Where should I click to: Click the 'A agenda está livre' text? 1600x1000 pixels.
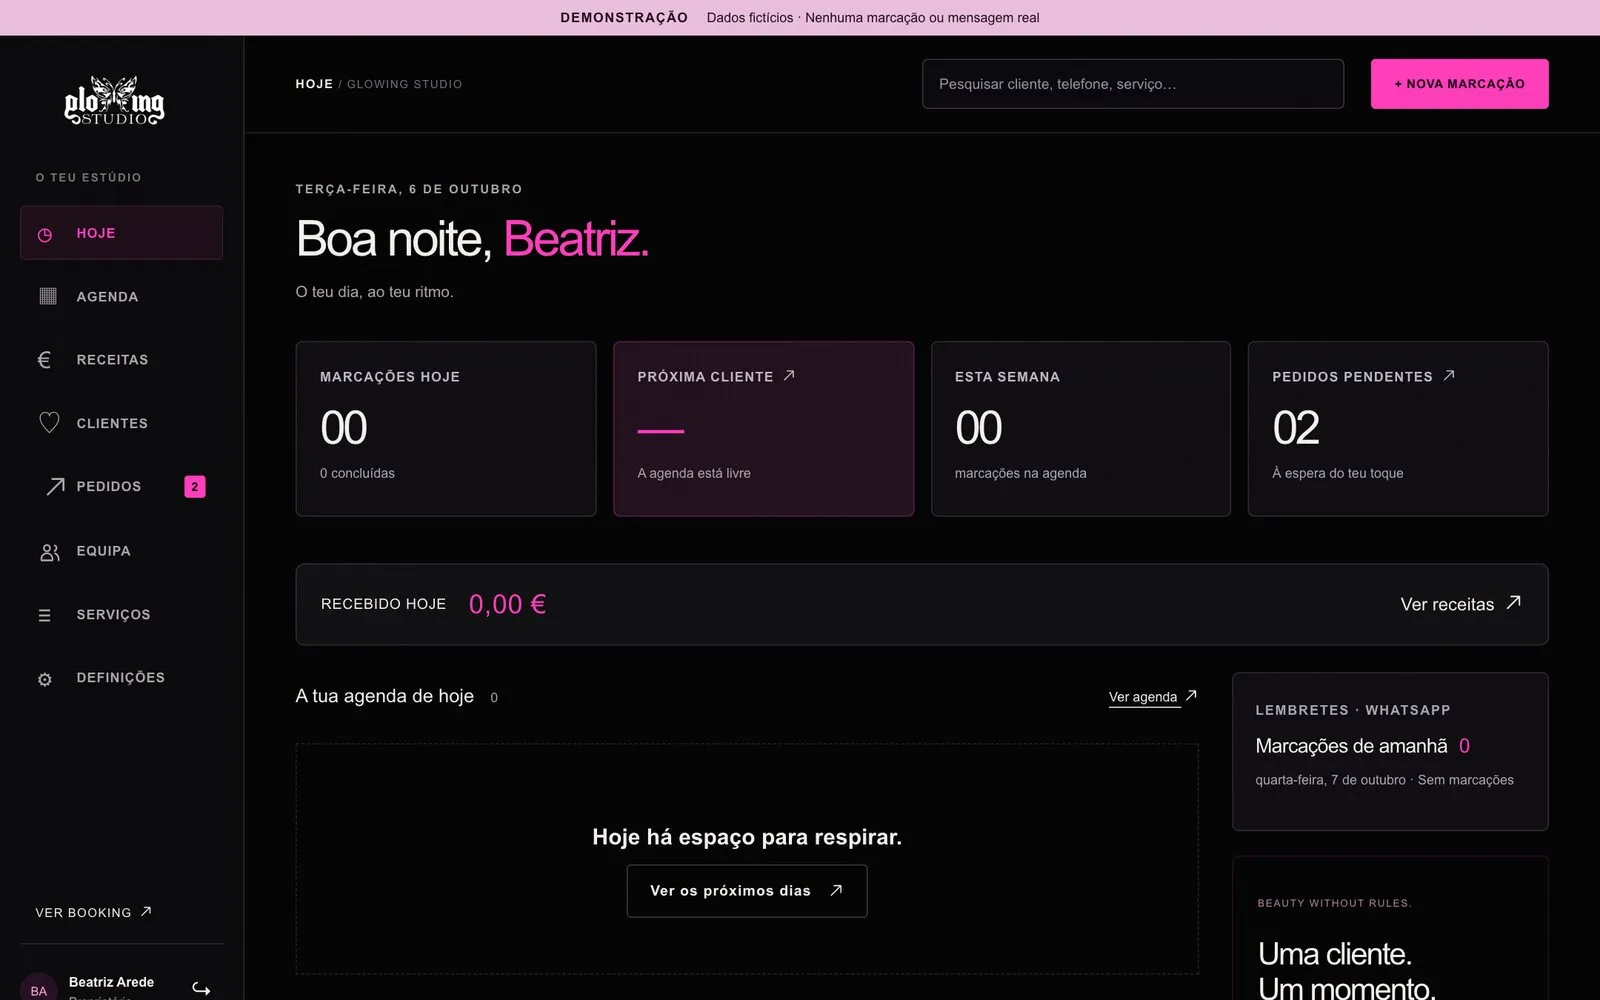tap(693, 473)
